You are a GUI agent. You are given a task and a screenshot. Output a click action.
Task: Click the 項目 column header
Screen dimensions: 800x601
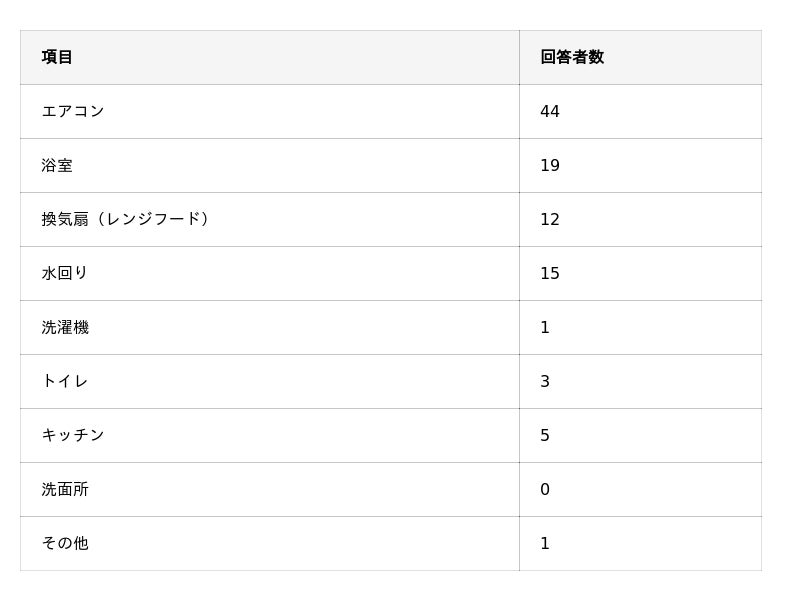57,57
